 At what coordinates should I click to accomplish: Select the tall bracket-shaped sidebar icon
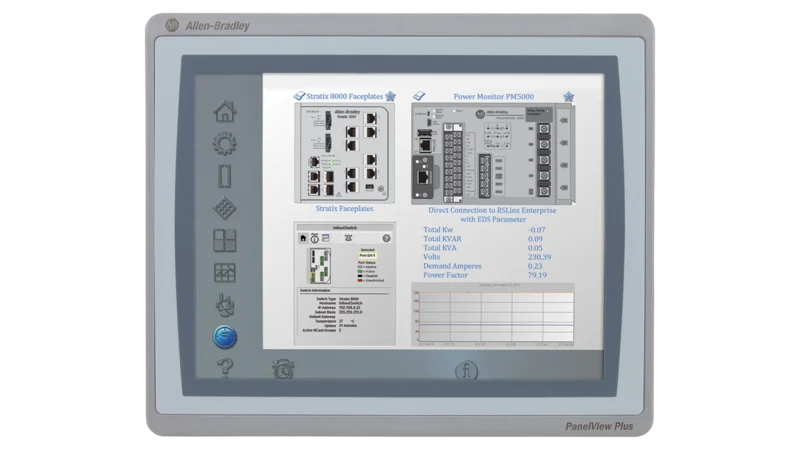pyautogui.click(x=224, y=176)
